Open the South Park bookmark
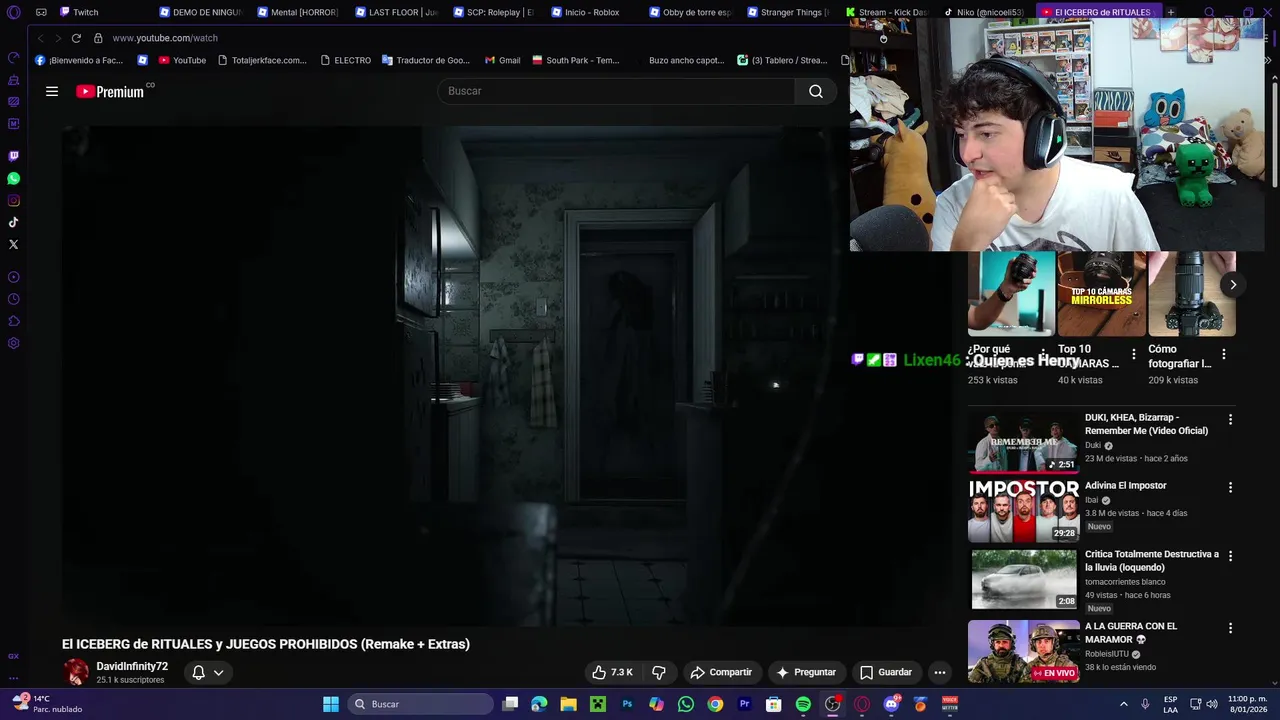1280x720 pixels. click(x=575, y=60)
